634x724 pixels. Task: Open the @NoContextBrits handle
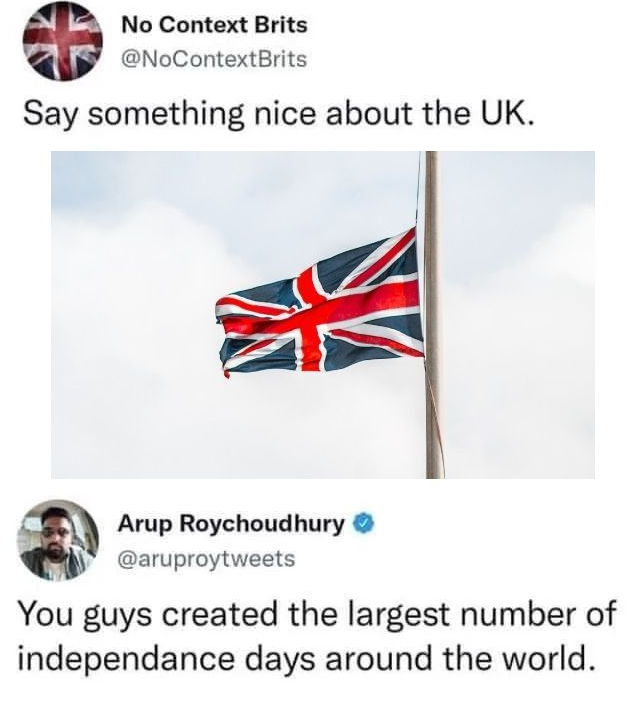click(x=214, y=59)
